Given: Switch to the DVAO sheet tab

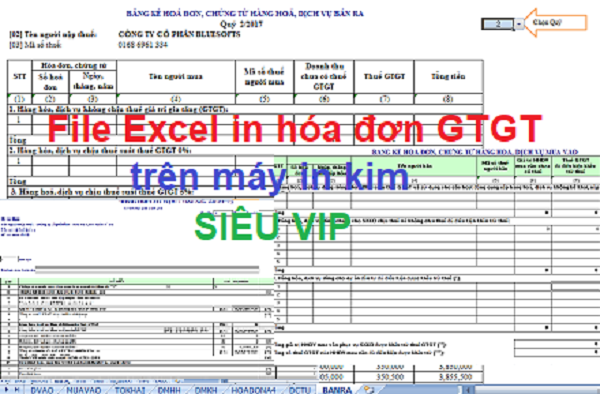Looking at the screenshot, I should click(42, 390).
